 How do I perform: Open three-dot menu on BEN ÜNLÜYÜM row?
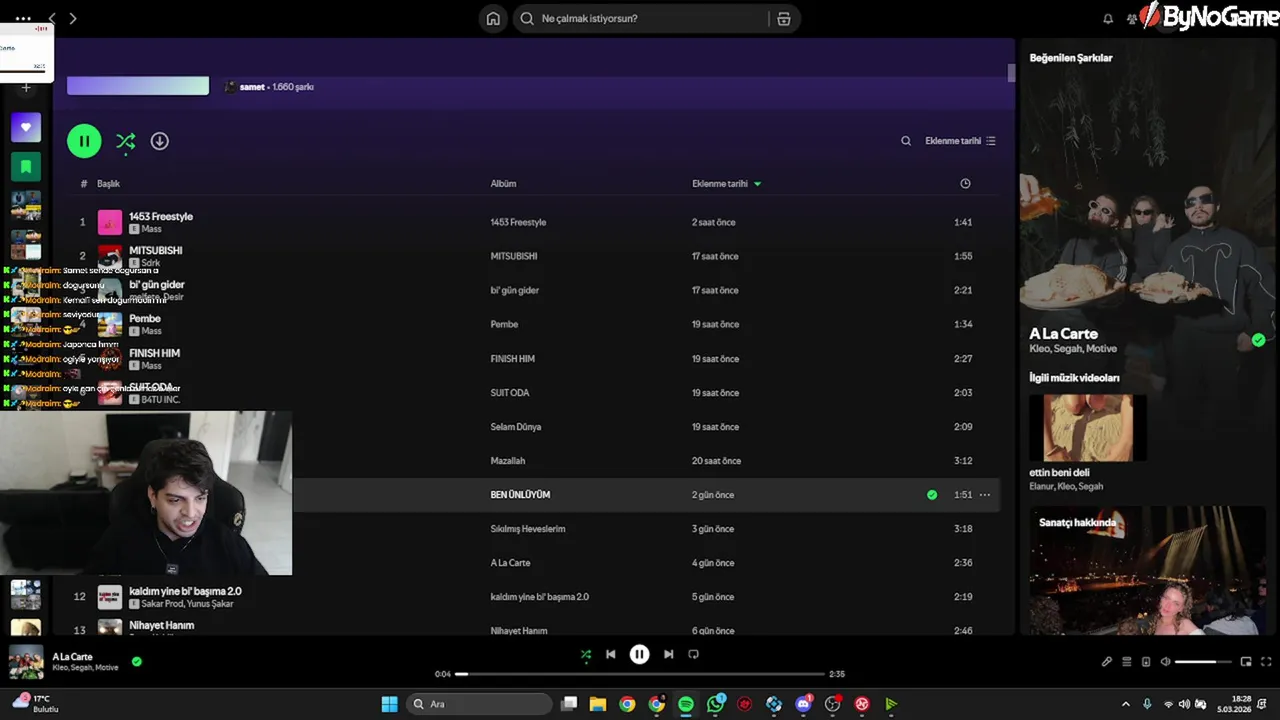click(985, 494)
